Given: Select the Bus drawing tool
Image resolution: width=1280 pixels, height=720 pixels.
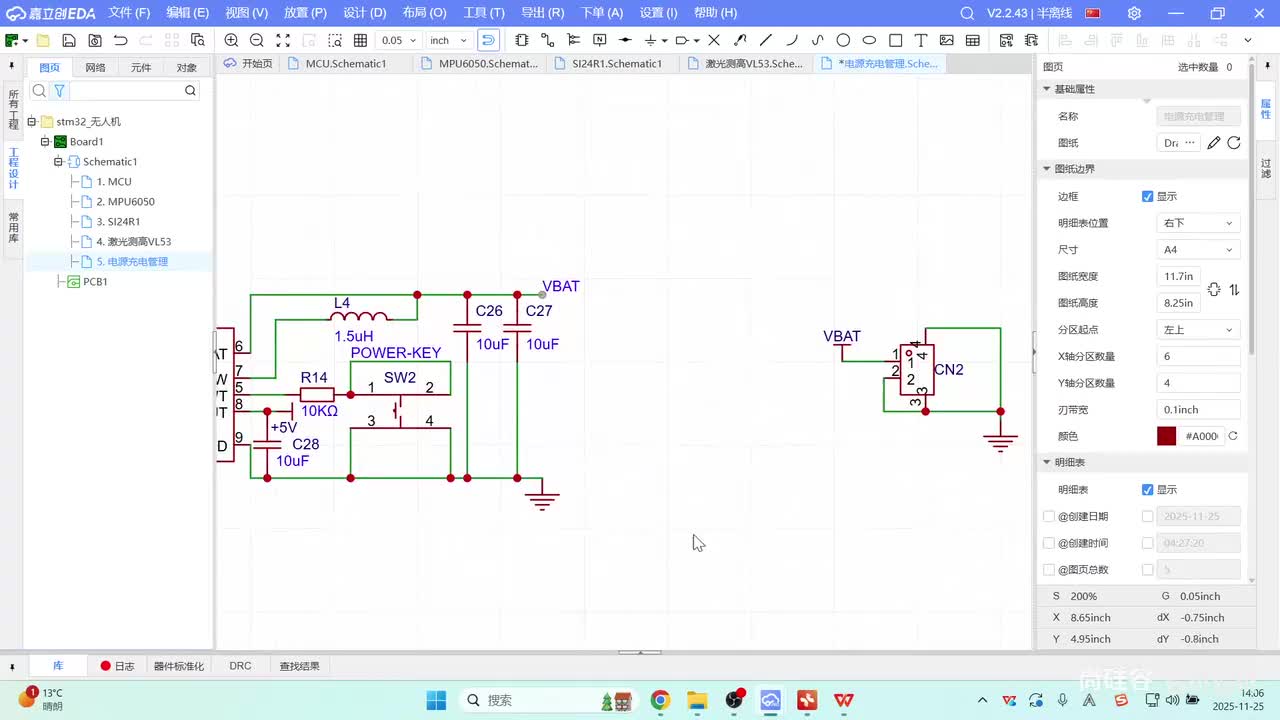Looking at the screenshot, I should point(573,40).
